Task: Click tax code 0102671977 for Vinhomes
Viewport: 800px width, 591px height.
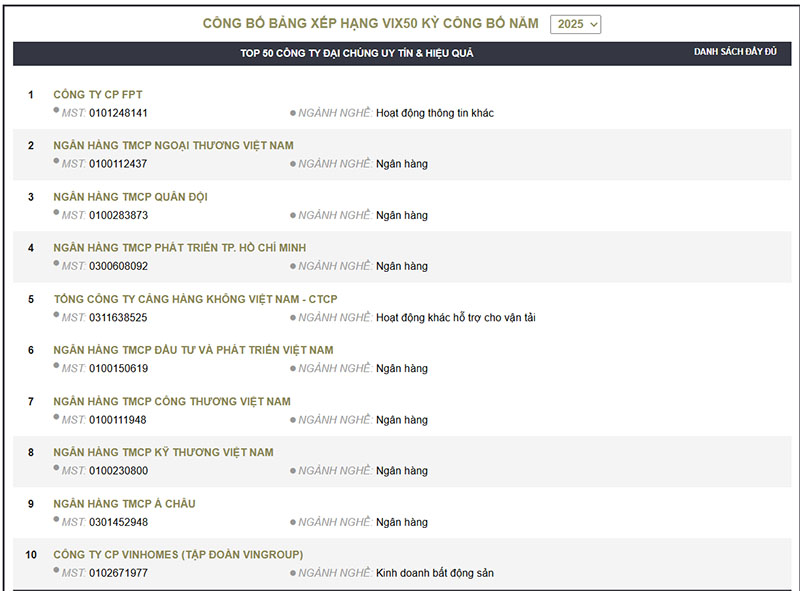Action: pos(118,573)
